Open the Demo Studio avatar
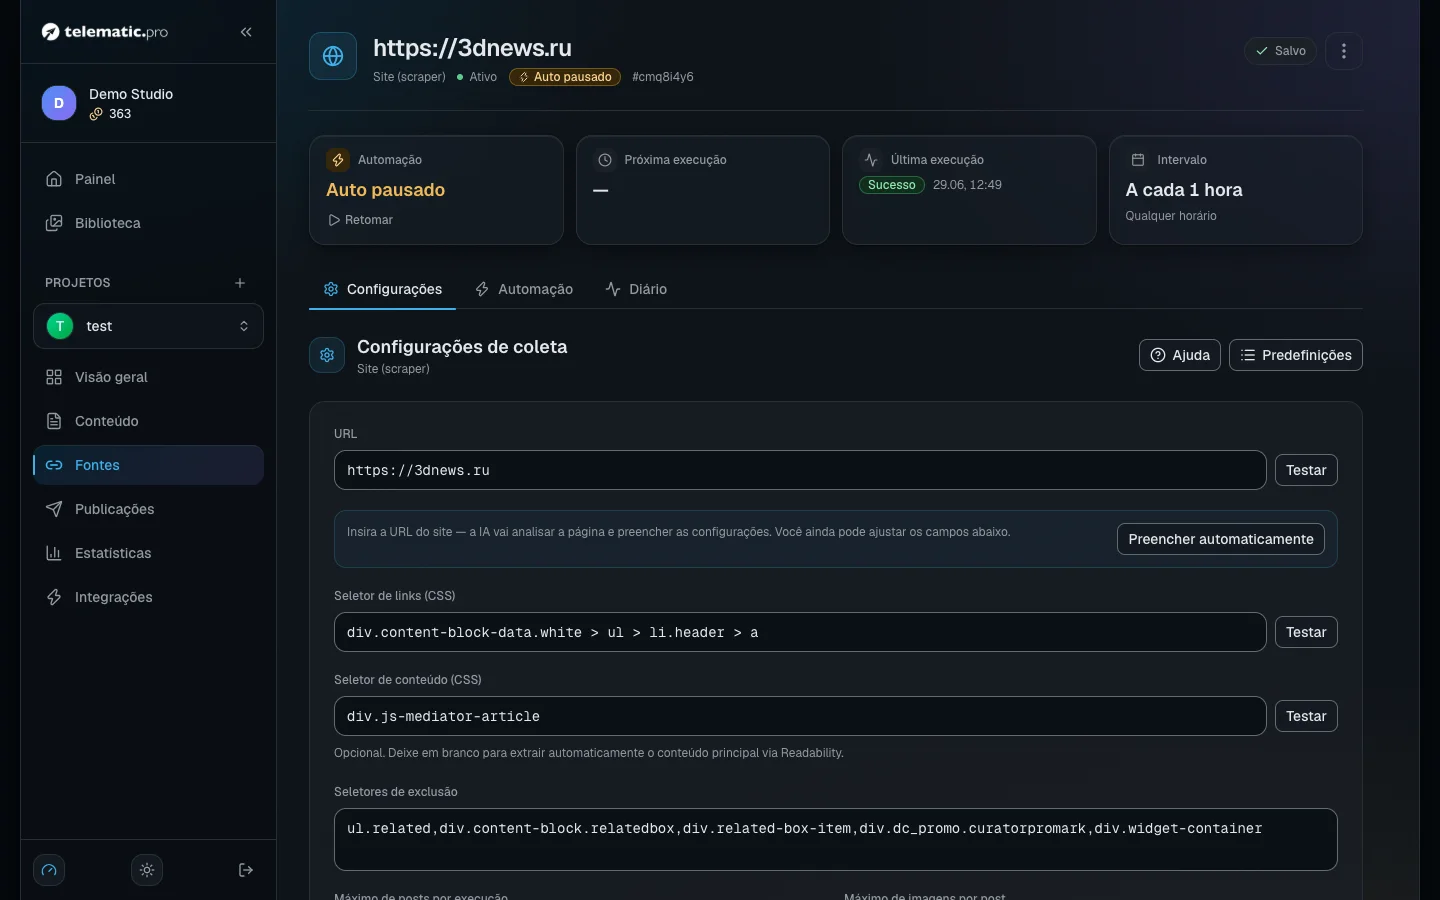Screen dimensions: 1440x900 tap(59, 103)
